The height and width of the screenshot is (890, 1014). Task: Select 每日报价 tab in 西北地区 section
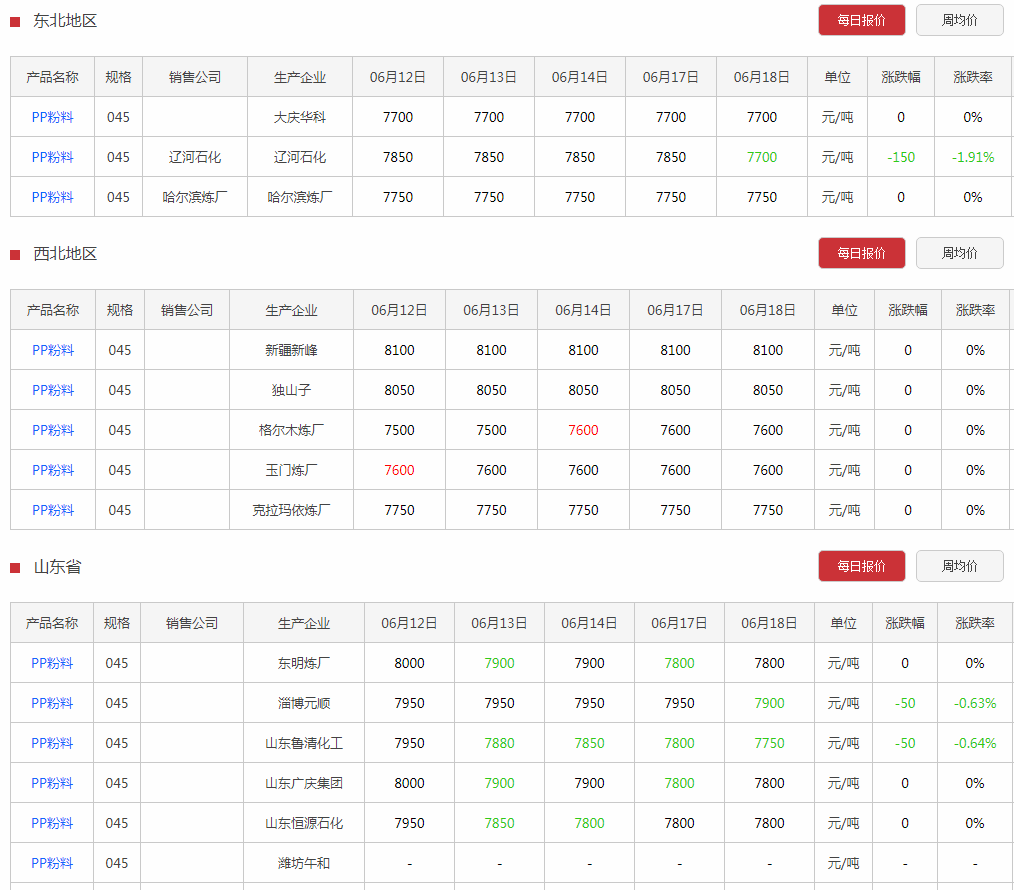(861, 253)
